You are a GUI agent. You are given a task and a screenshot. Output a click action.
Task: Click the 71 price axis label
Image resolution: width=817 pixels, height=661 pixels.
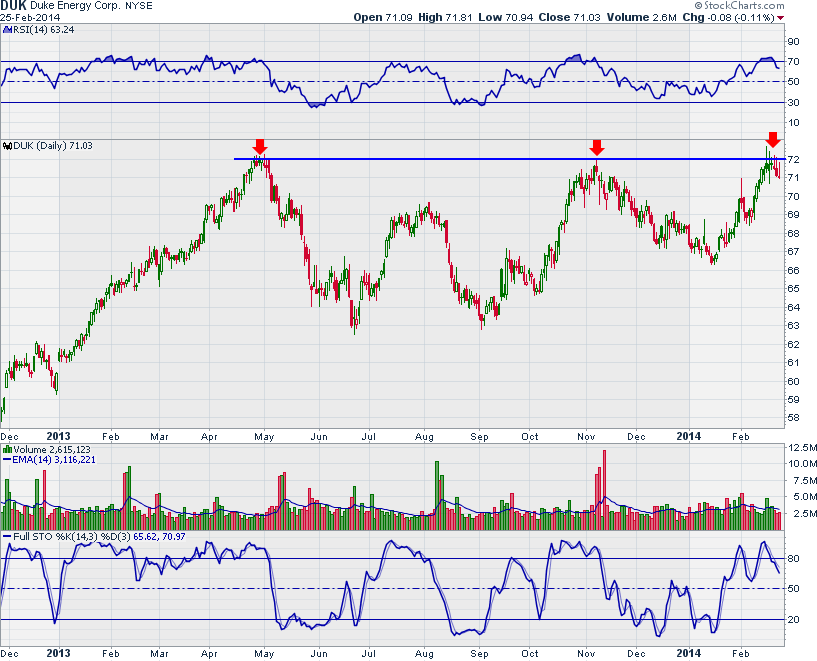793,178
